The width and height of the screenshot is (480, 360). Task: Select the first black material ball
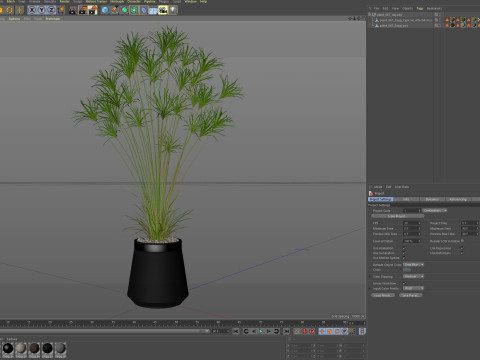(x=8, y=348)
